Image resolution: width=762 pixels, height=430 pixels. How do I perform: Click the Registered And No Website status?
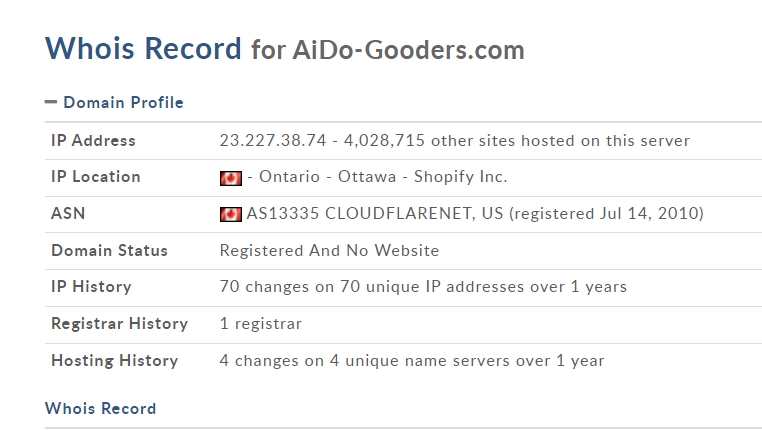329,251
